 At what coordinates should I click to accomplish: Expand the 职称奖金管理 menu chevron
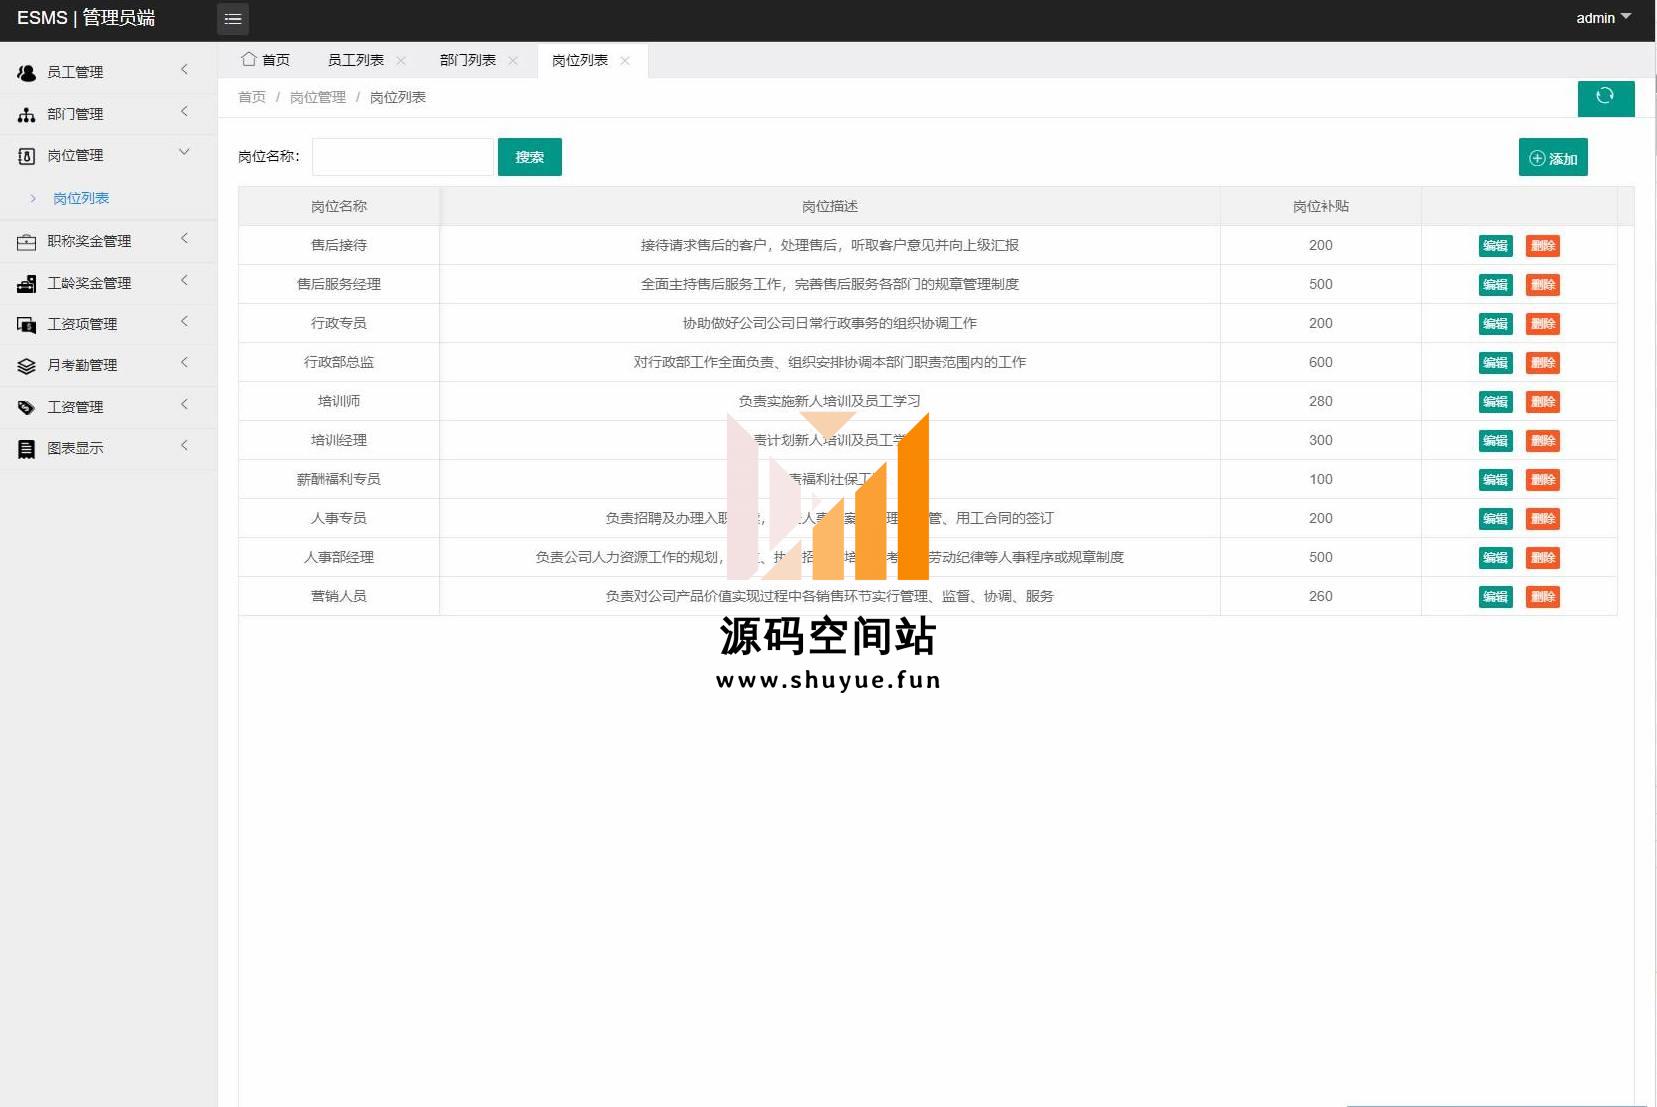tap(184, 238)
